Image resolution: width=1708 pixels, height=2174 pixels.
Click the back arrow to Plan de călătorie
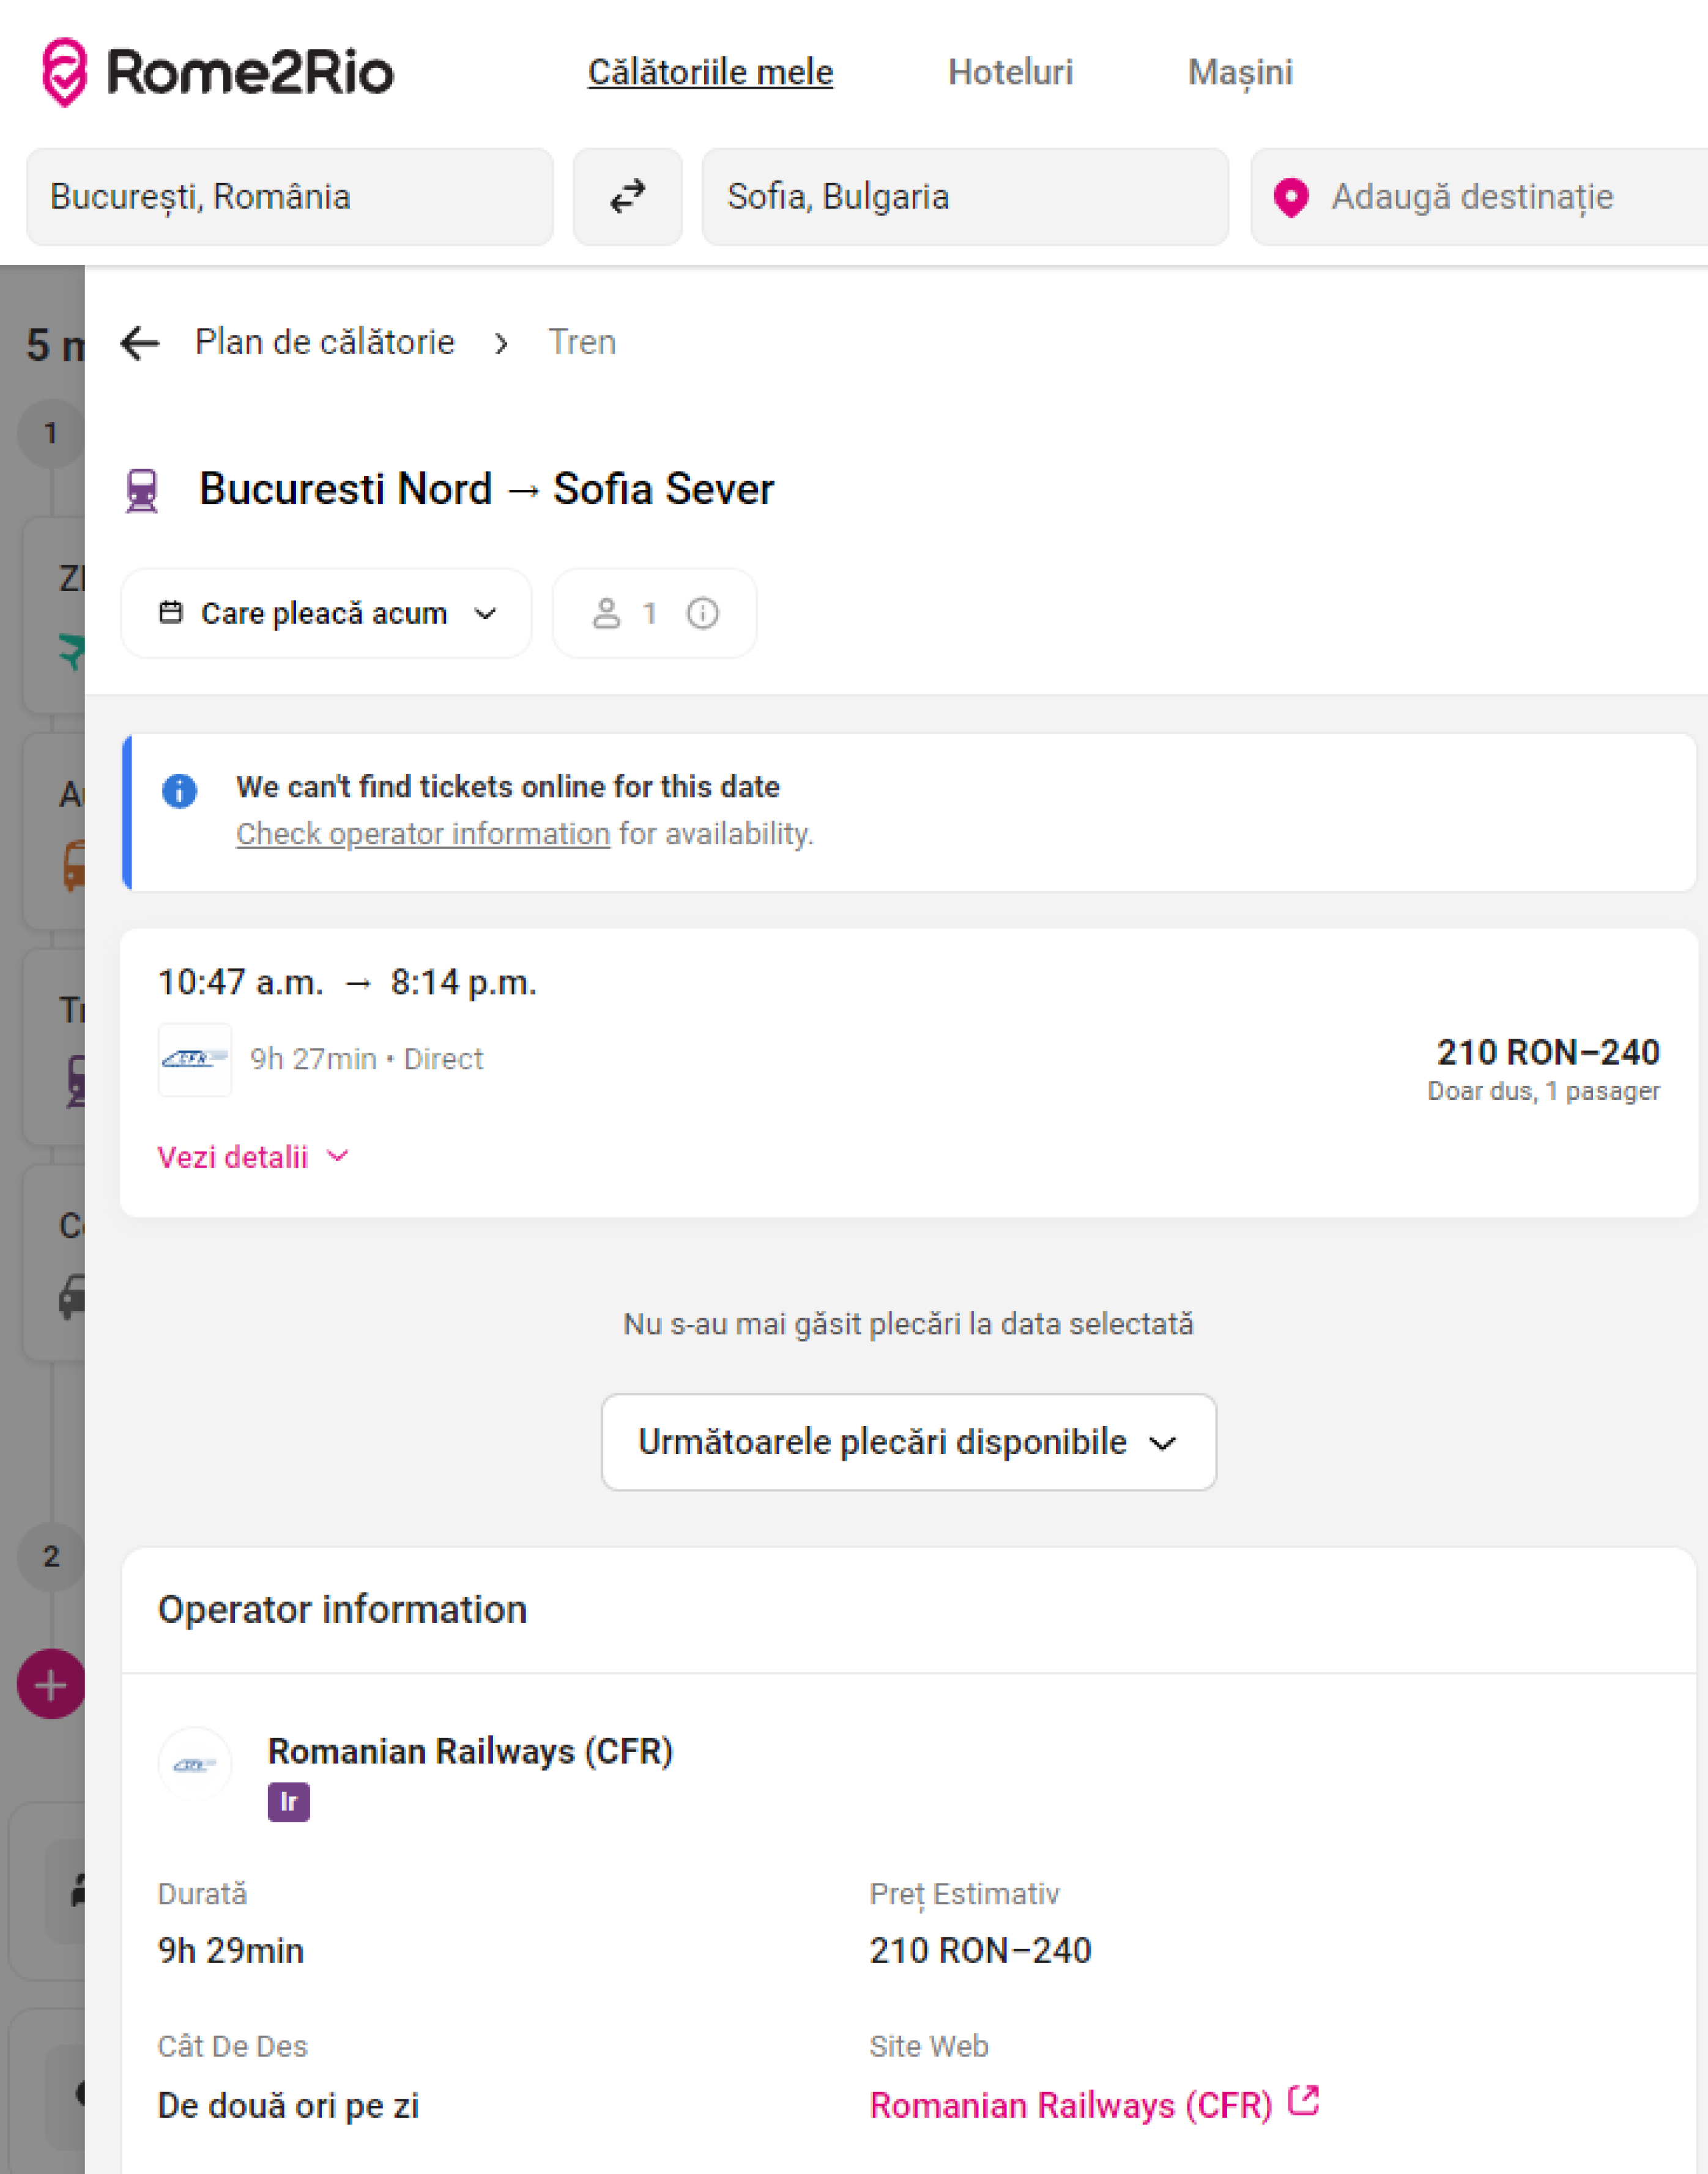[x=140, y=343]
